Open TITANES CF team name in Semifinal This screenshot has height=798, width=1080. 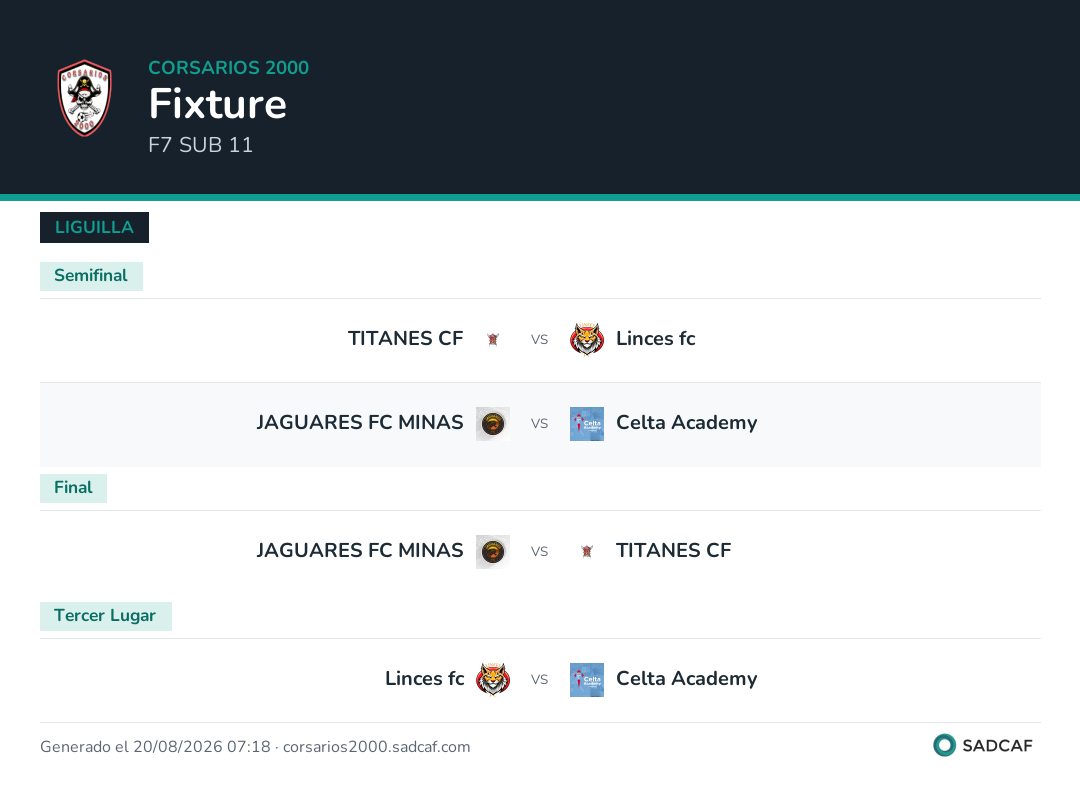point(405,339)
